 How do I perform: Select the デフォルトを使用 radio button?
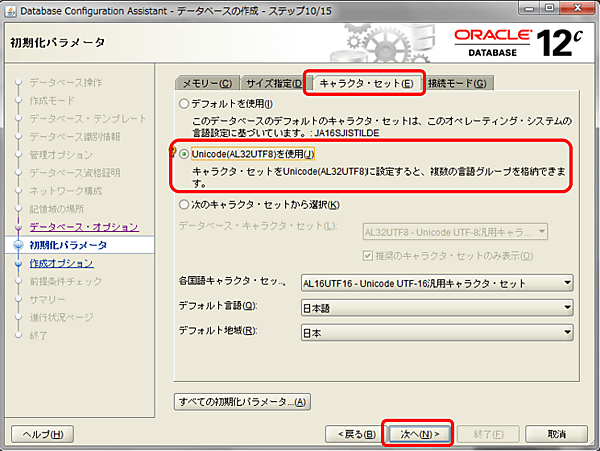[184, 104]
